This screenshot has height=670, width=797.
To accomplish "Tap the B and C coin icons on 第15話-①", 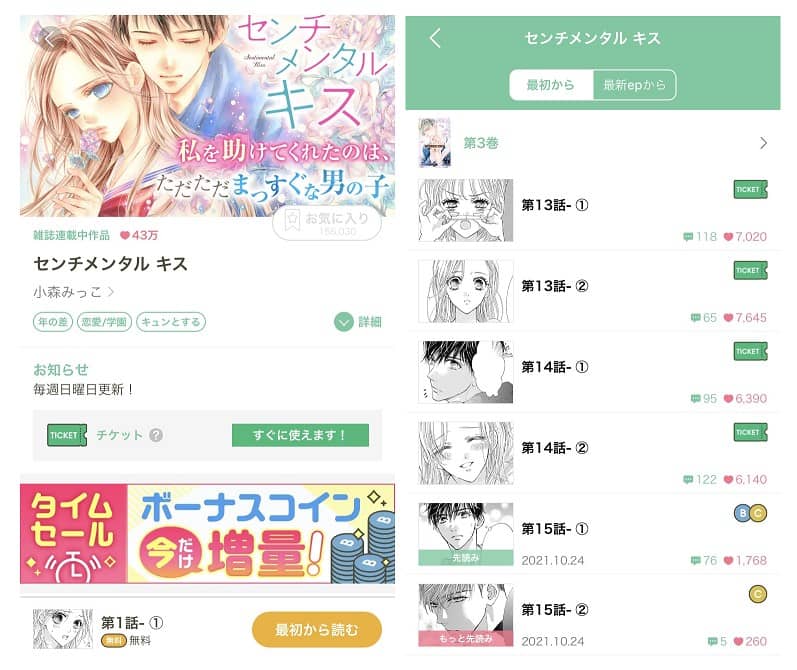I will pos(750,513).
